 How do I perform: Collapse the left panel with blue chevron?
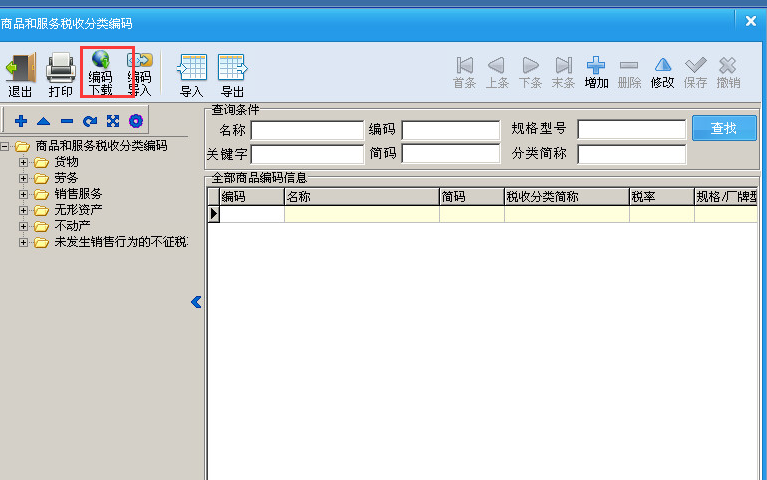click(196, 302)
